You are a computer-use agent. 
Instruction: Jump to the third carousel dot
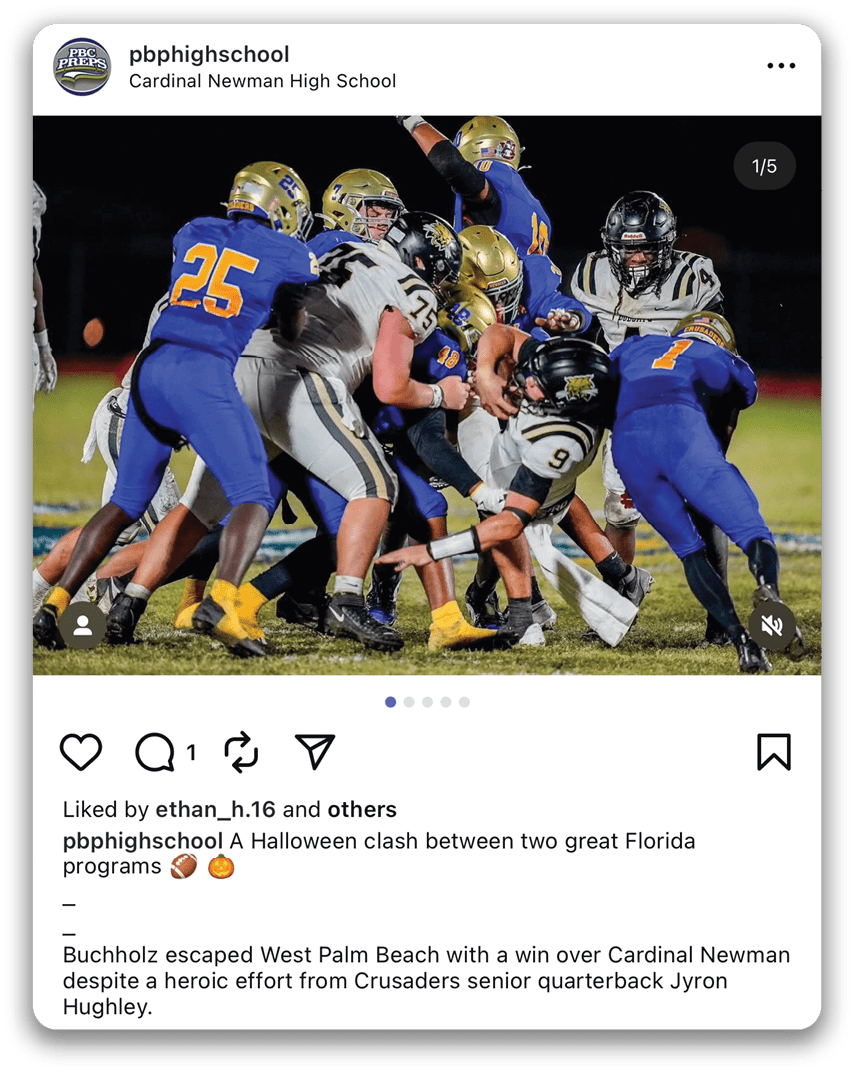coord(427,702)
